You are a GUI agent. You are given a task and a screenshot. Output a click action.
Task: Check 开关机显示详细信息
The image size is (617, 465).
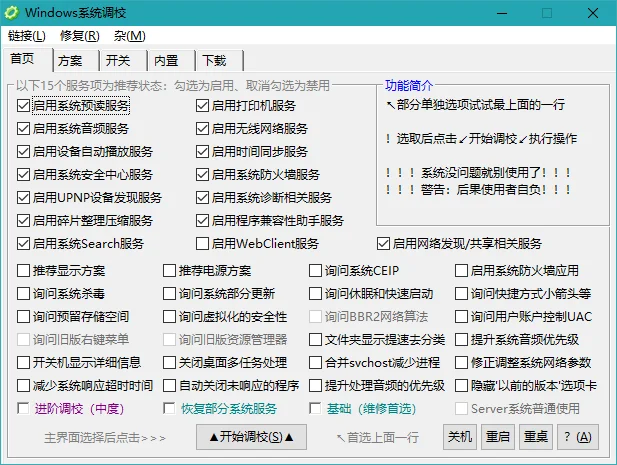coord(24,363)
